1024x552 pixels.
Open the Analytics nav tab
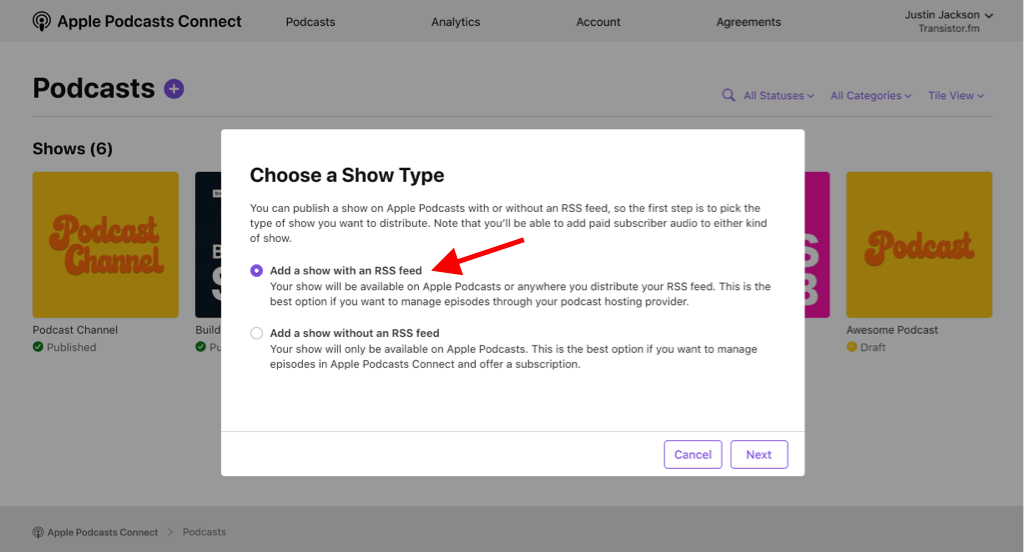tap(455, 22)
